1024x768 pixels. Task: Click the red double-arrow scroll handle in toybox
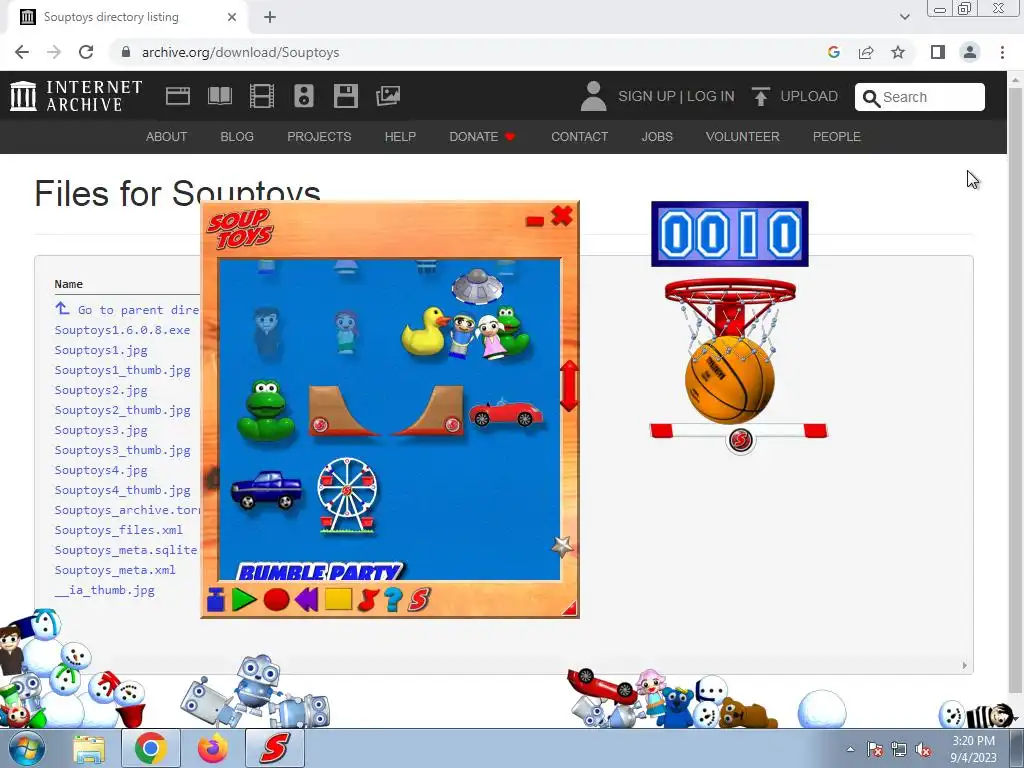[x=569, y=385]
